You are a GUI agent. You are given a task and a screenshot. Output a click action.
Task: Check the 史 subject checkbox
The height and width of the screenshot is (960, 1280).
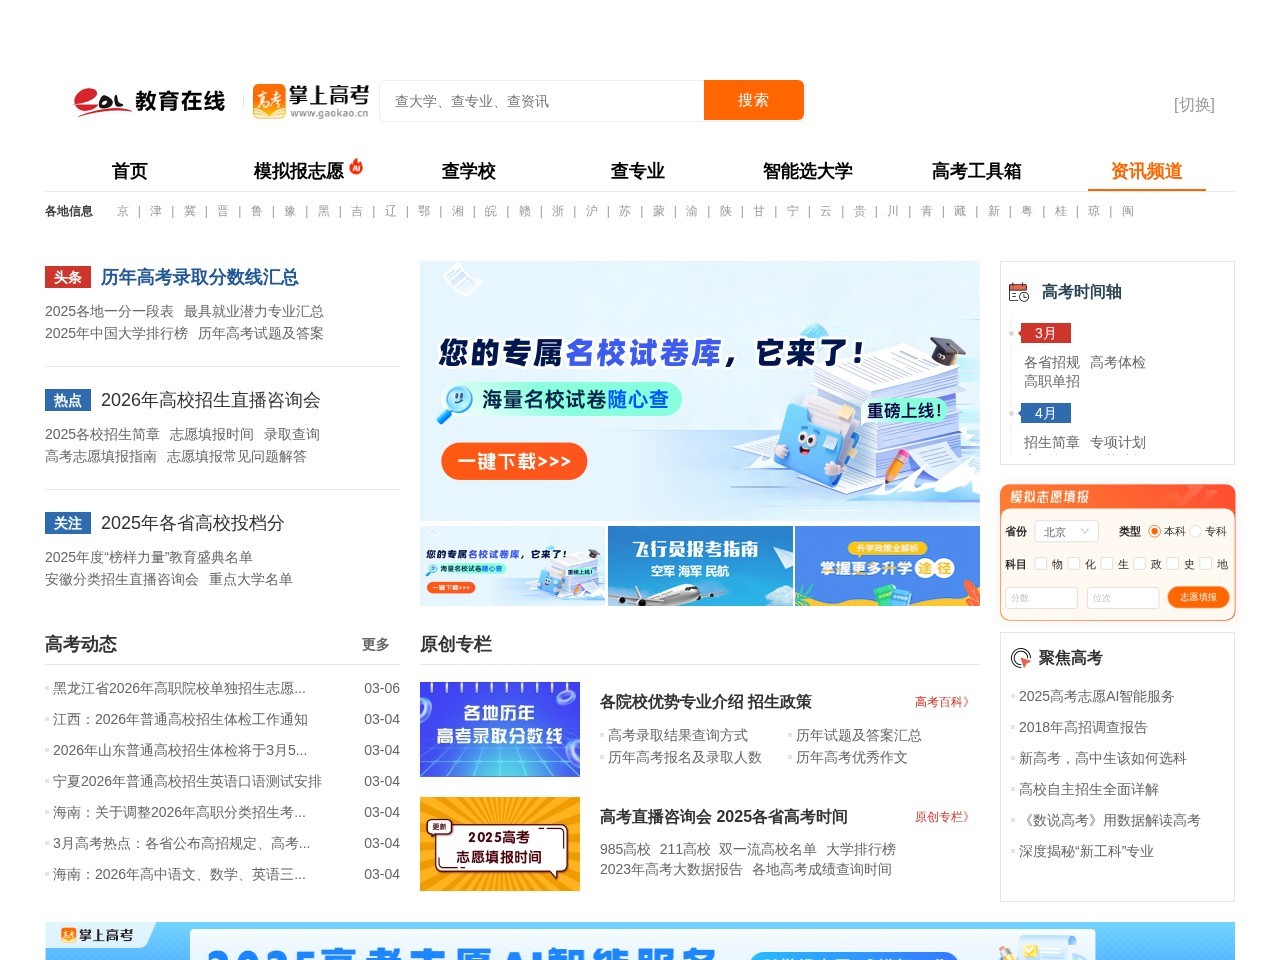tap(1173, 564)
